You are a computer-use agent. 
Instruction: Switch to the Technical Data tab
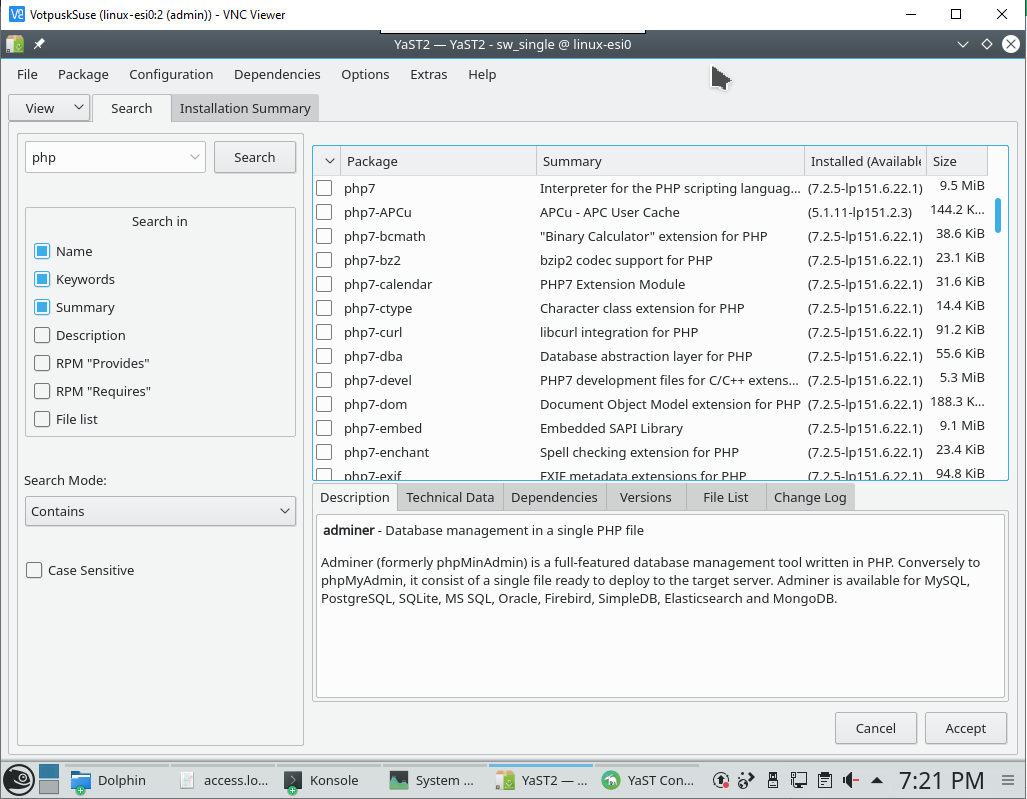pos(450,497)
